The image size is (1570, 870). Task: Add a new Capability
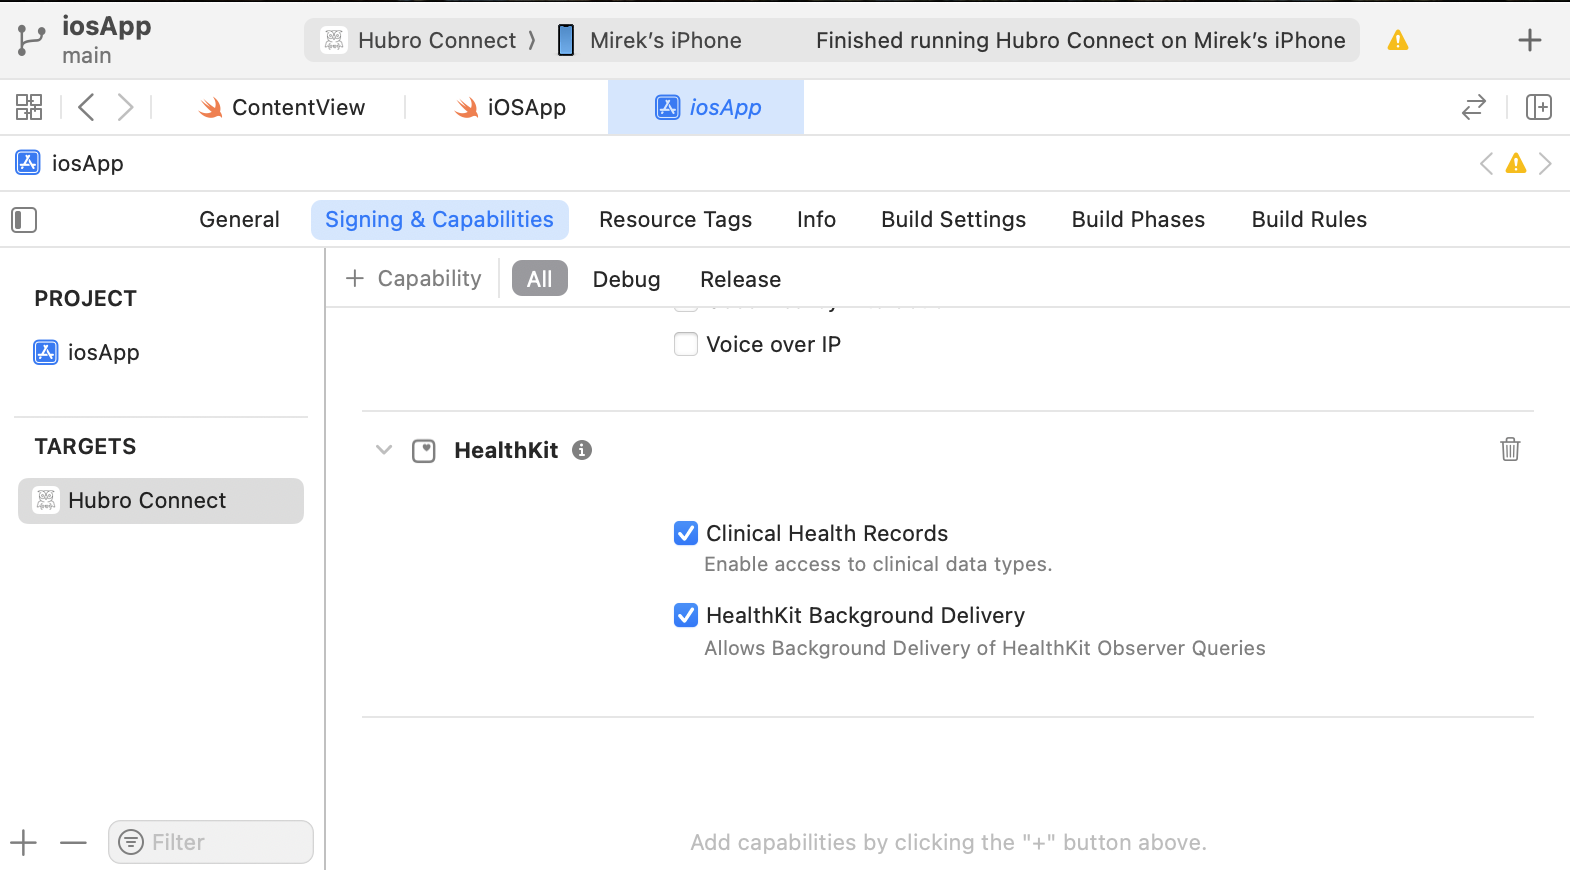tap(413, 279)
